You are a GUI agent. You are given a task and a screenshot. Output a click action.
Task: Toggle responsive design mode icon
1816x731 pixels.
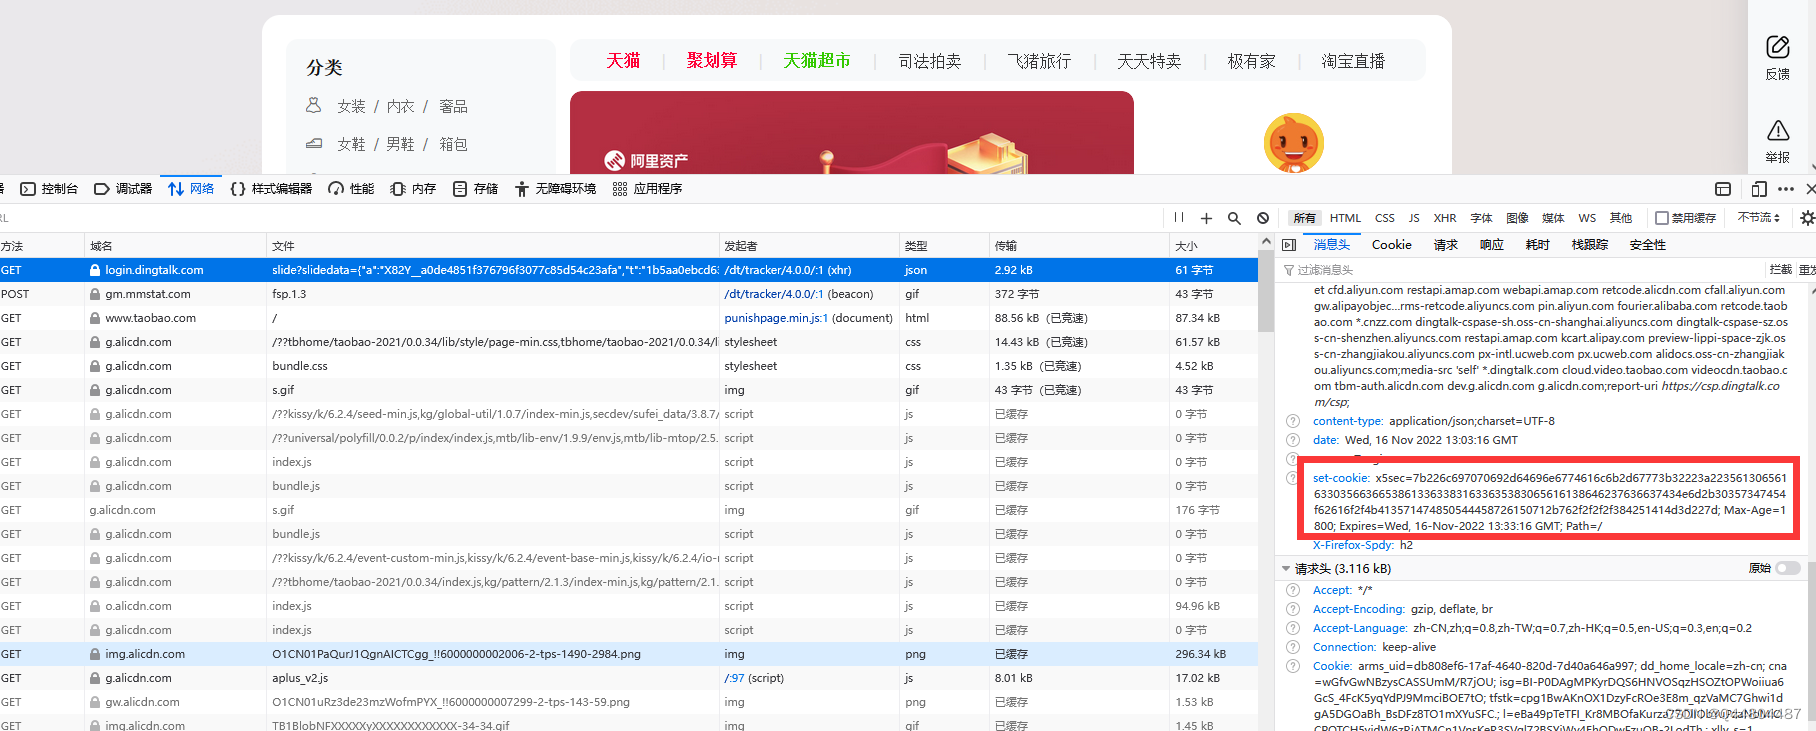tap(1759, 189)
